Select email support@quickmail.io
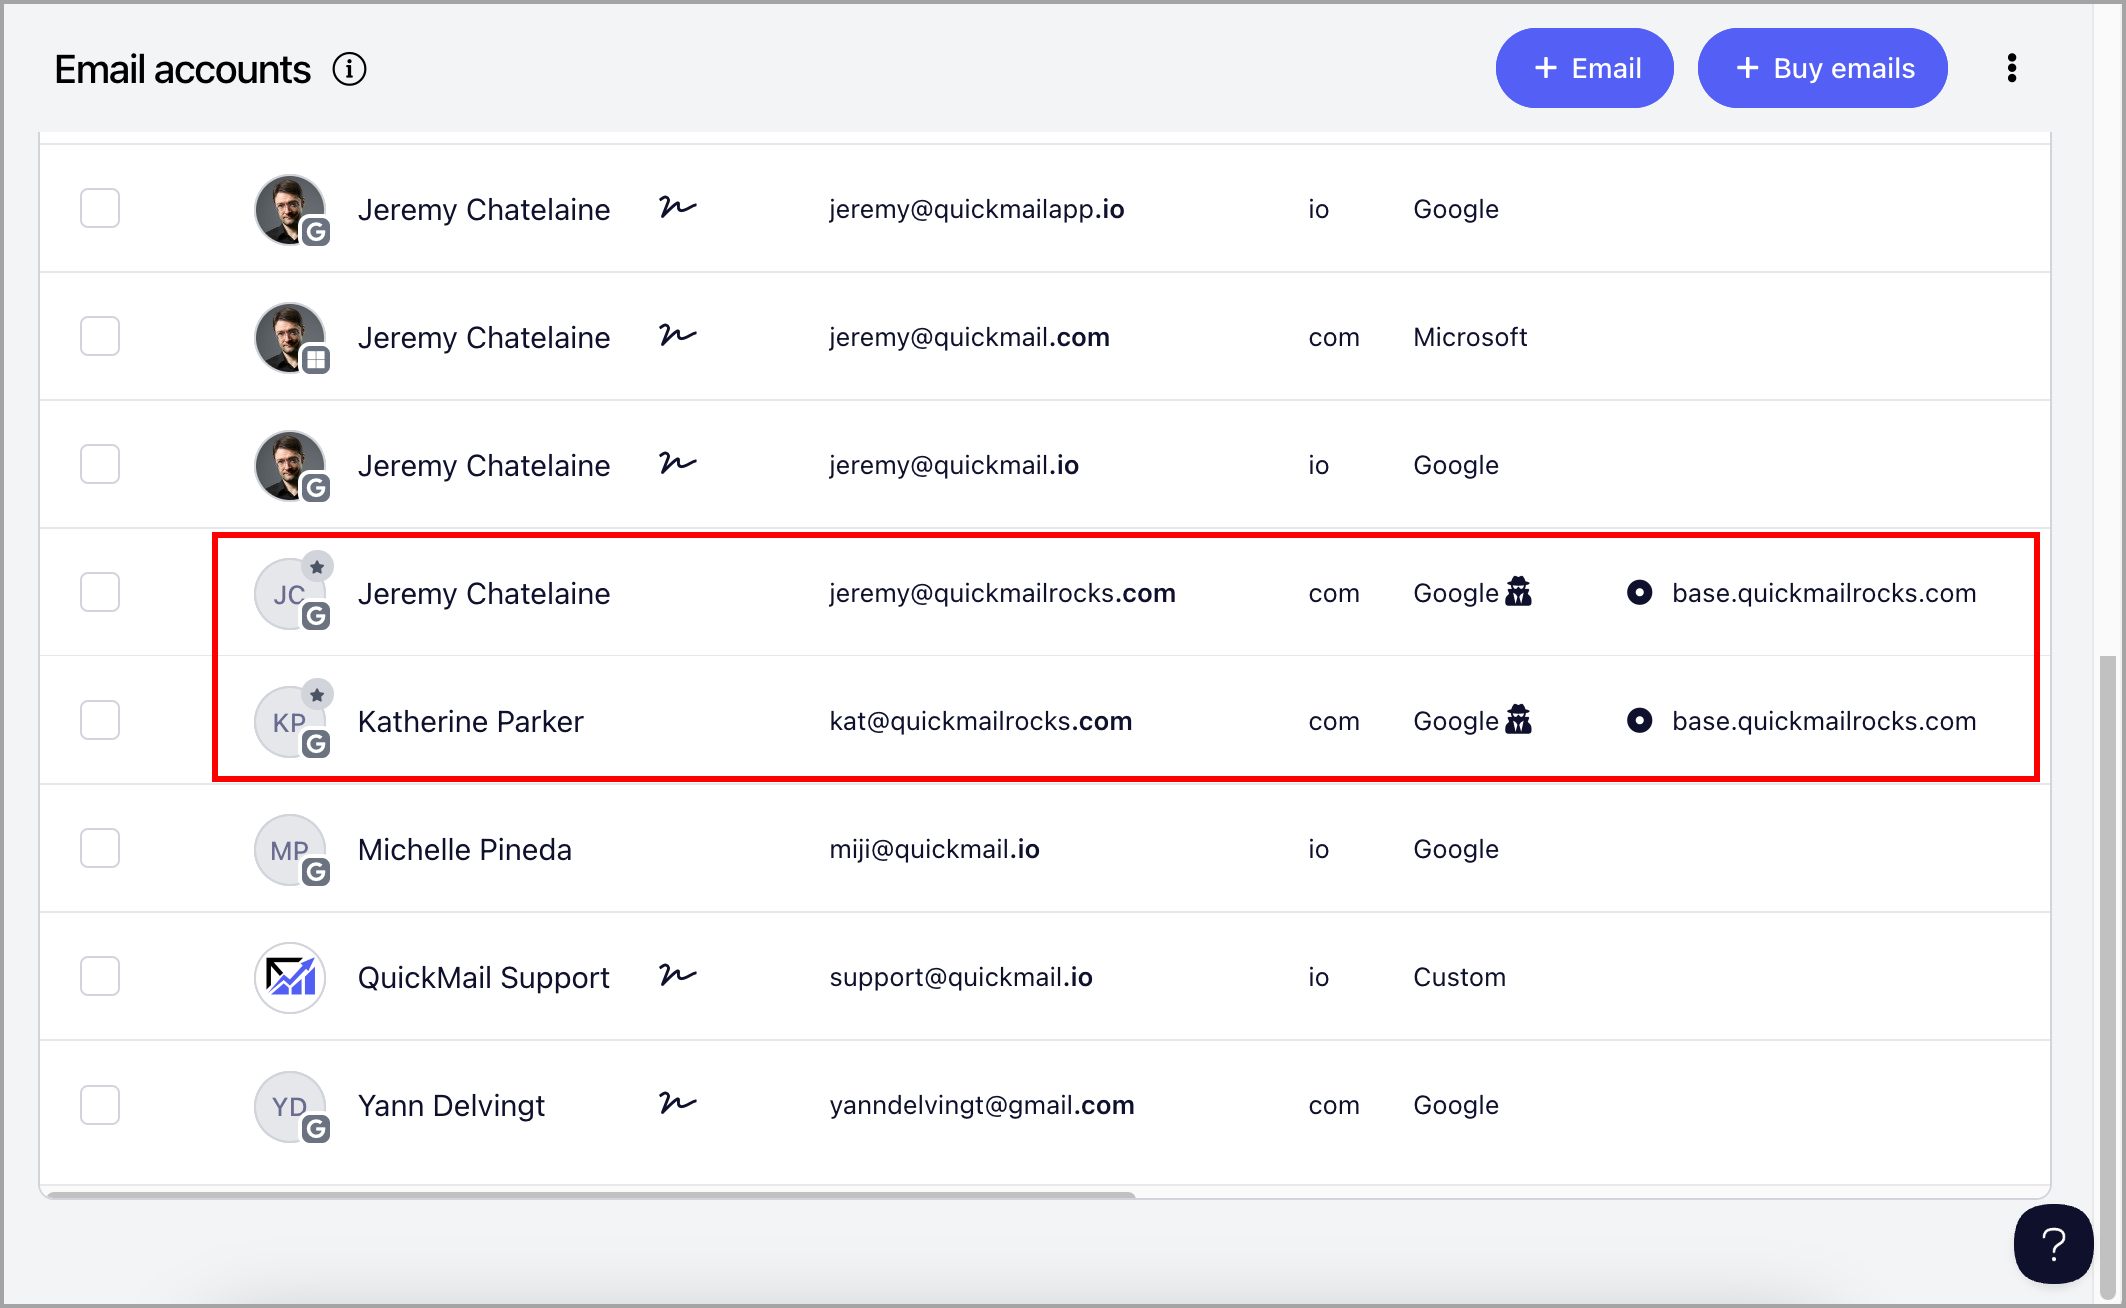 click(x=961, y=977)
